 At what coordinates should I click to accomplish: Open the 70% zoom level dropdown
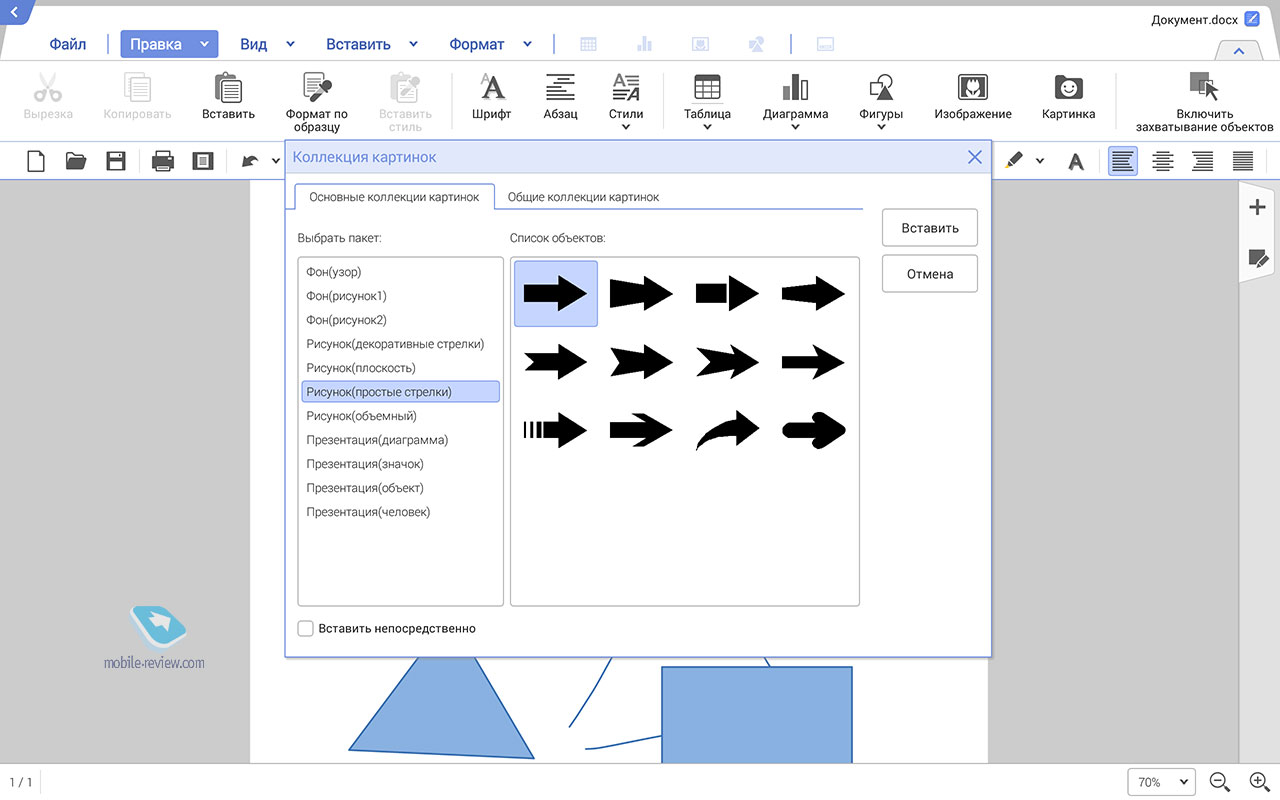(x=1161, y=782)
